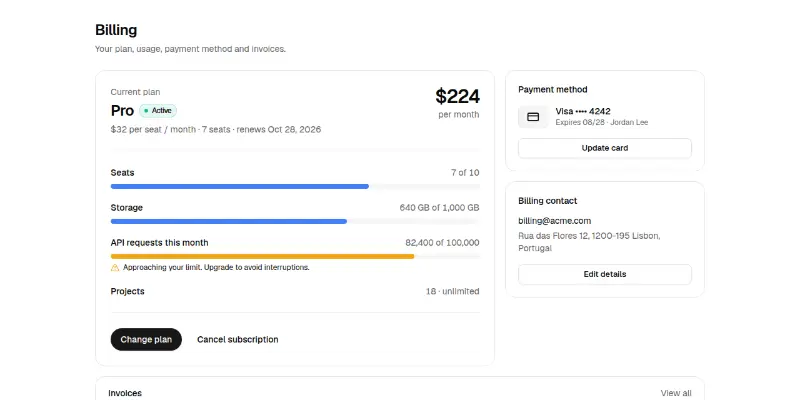Click the '7 of 10' seats value
The width and height of the screenshot is (800, 400).
coord(465,172)
